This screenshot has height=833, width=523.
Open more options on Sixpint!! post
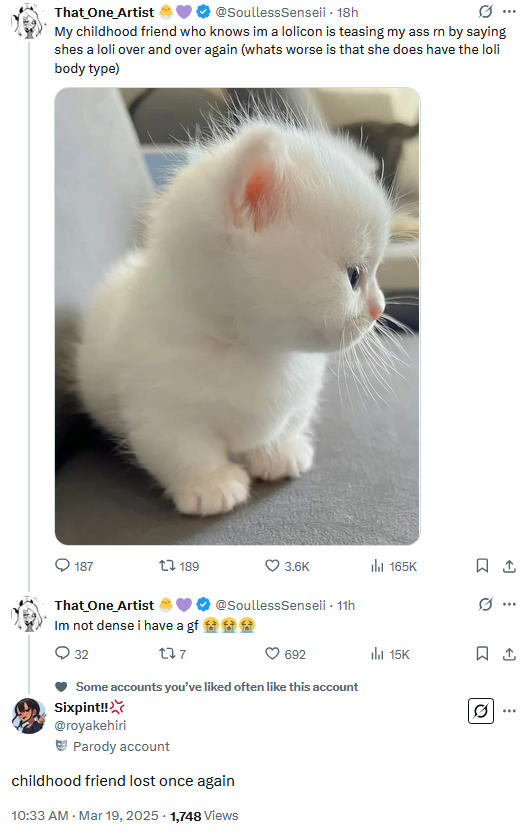tap(509, 711)
